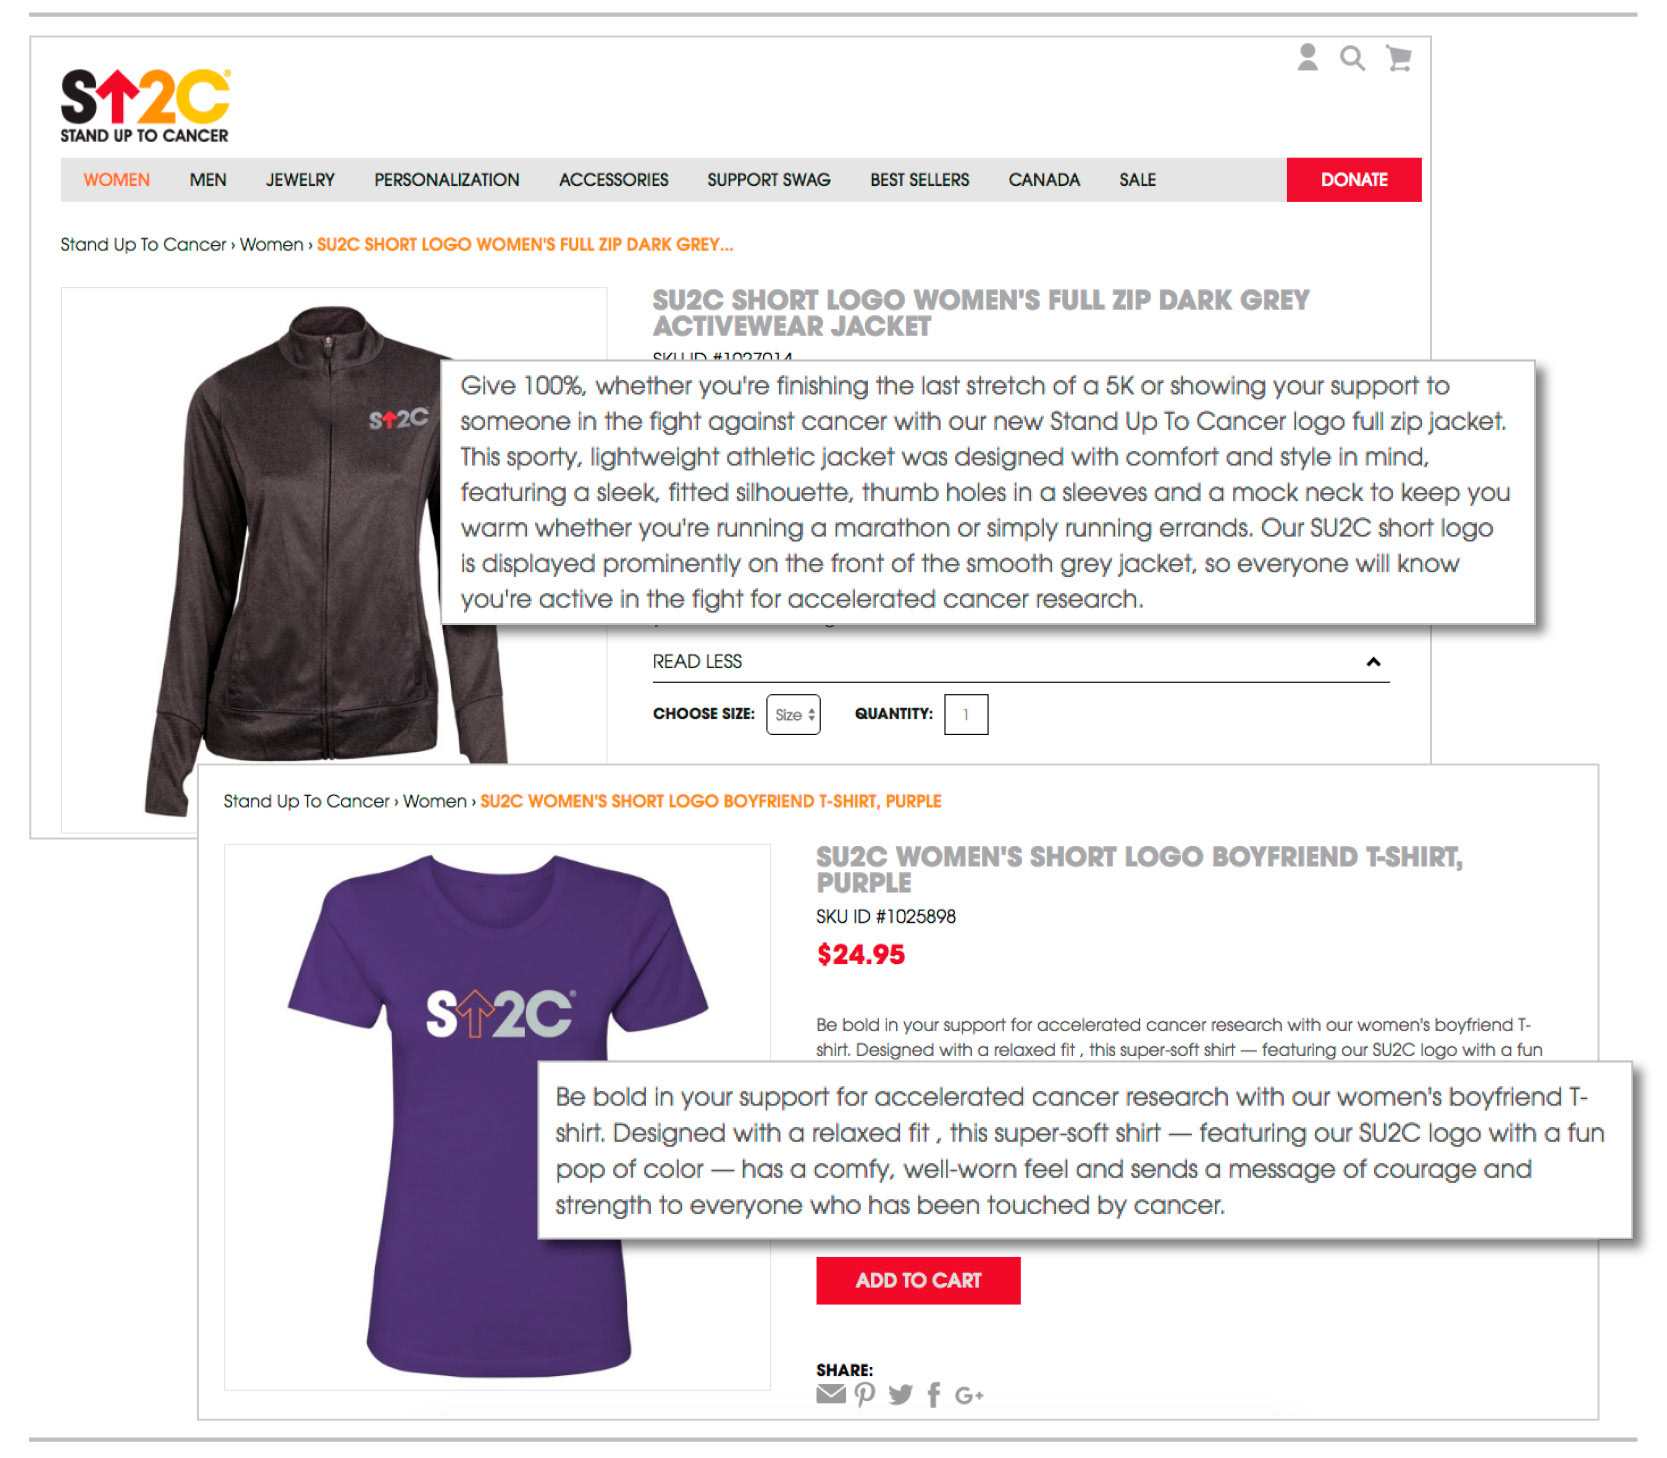Go to Best Sellers section
Image resolution: width=1667 pixels, height=1458 pixels.
click(x=919, y=180)
